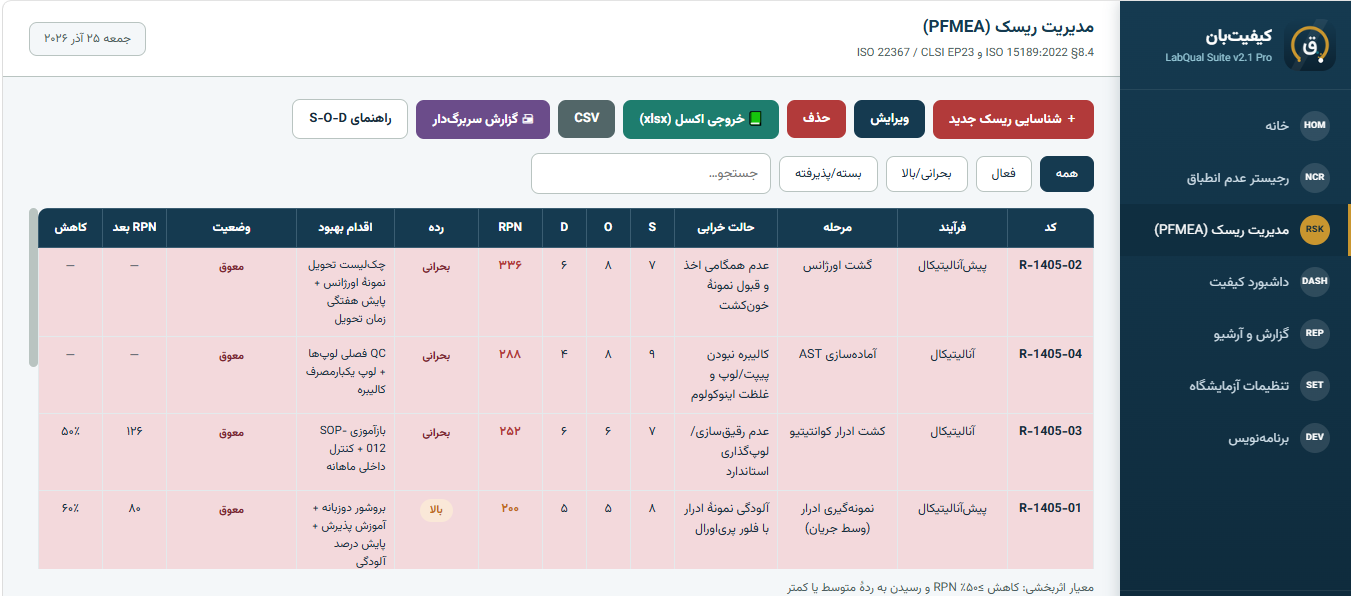Click the کیفیت‌بان app logo icon
The width and height of the screenshot is (1351, 596).
(x=1310, y=46)
